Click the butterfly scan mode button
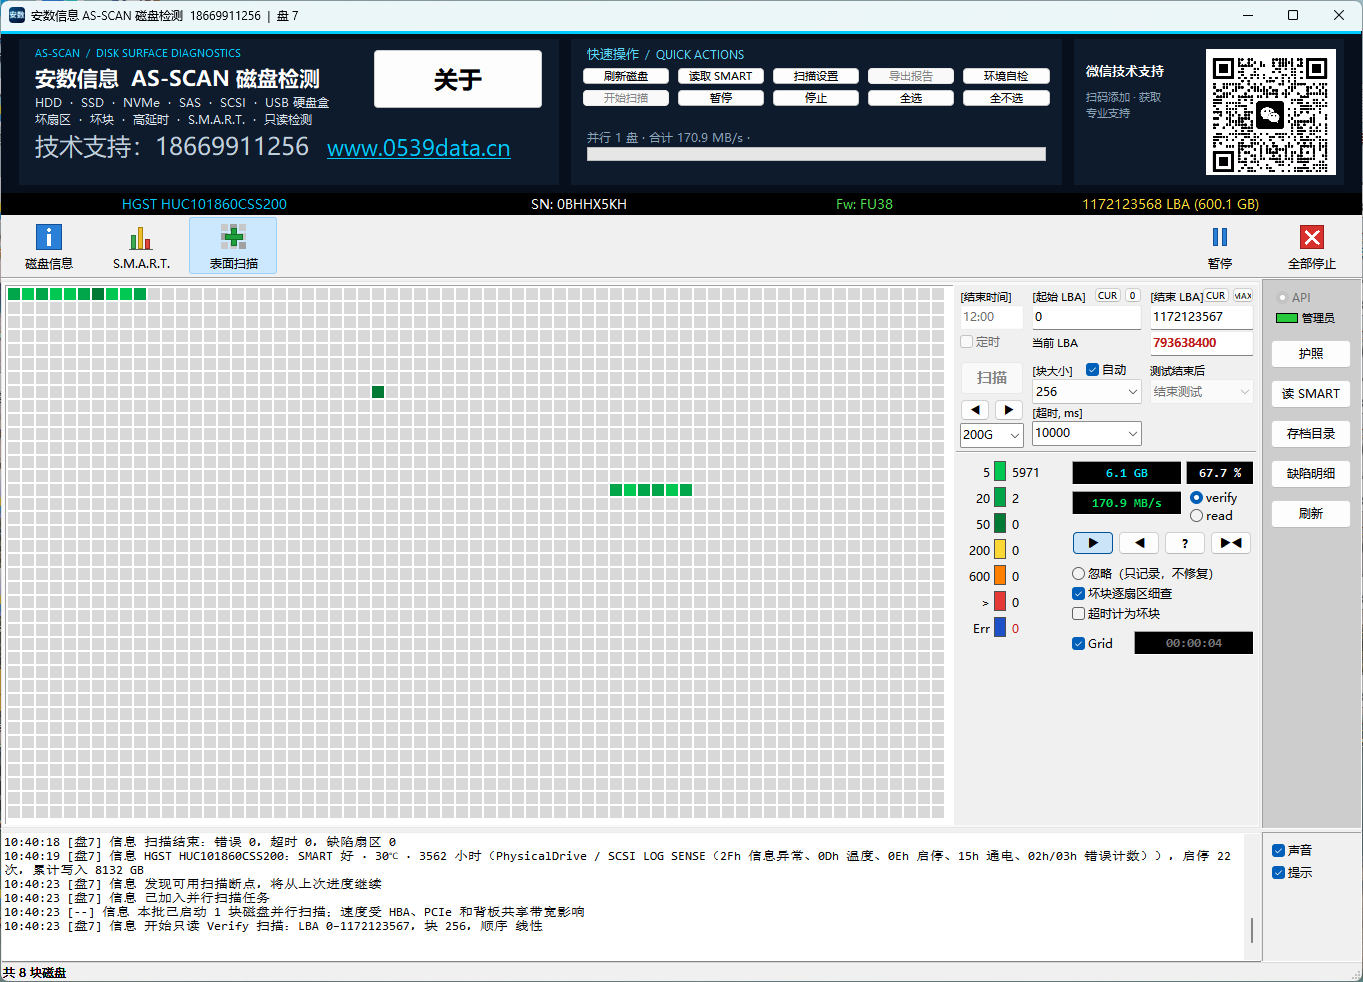The height and width of the screenshot is (982, 1363). (1231, 543)
